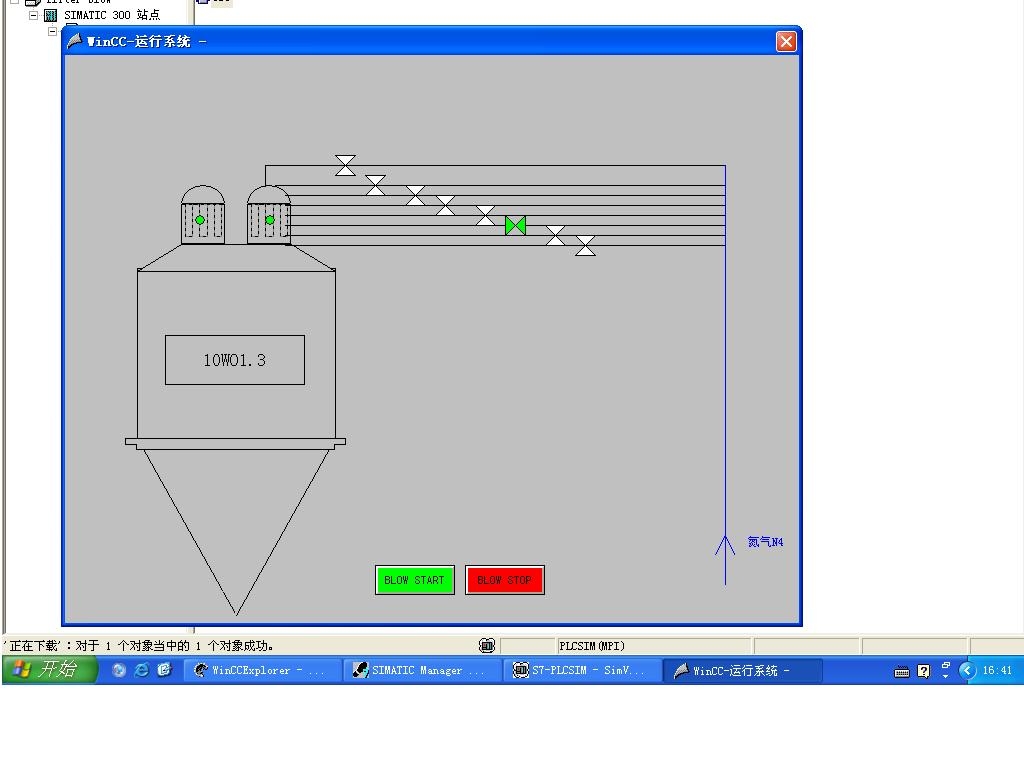This screenshot has height=768, width=1024.
Task: Click the 10W01.3 label box on the tank
Action: click(235, 360)
